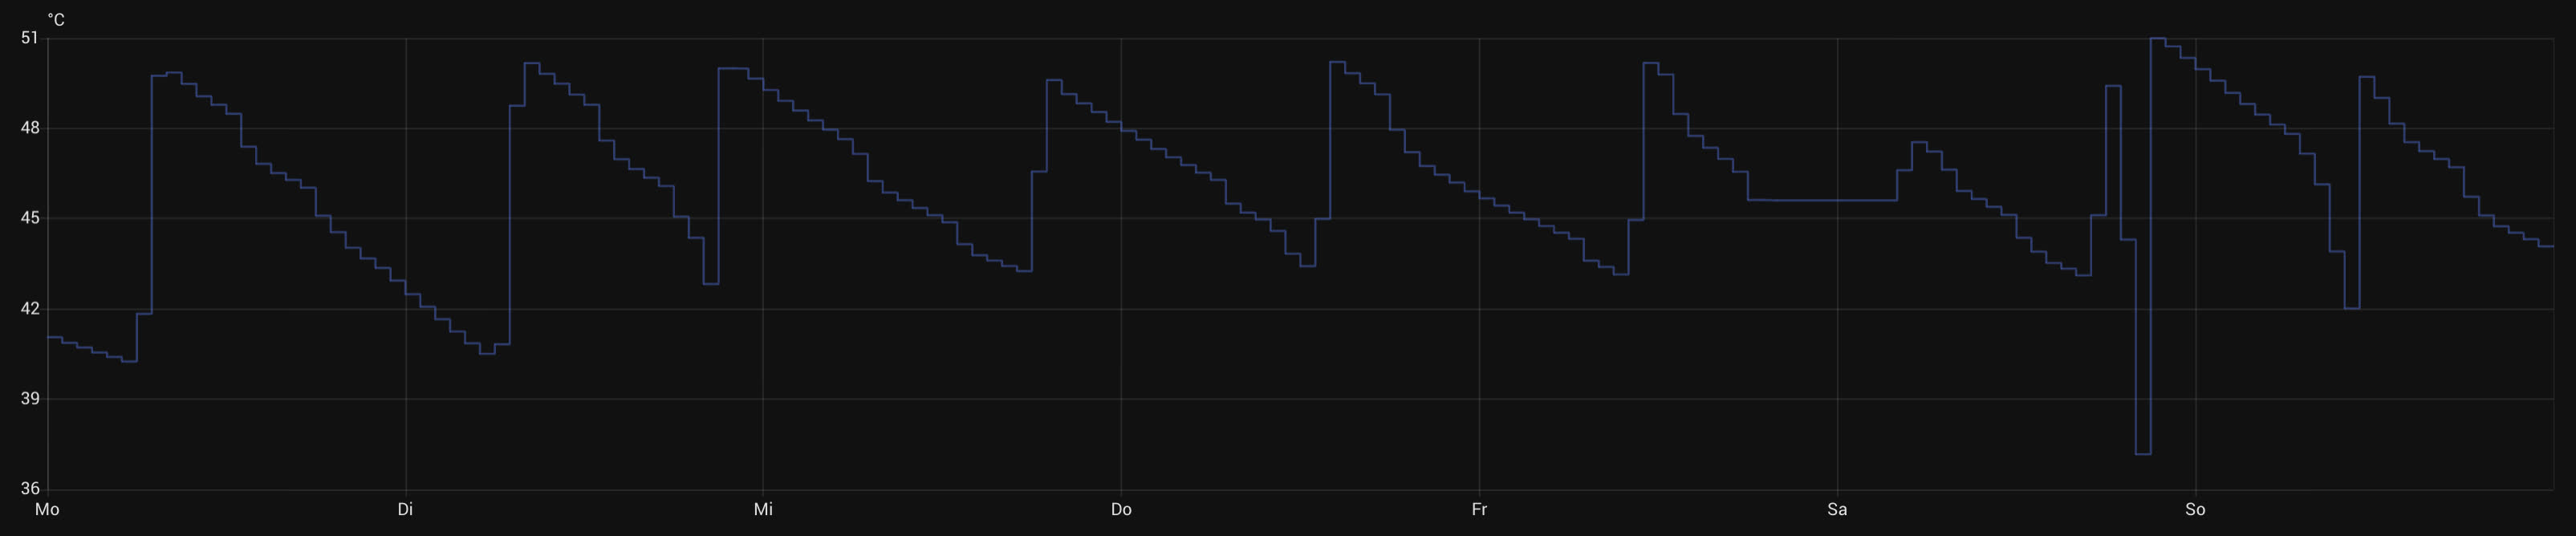Click the Mi label on the x-axis
Viewport: 2576px width, 536px height.
tap(763, 509)
